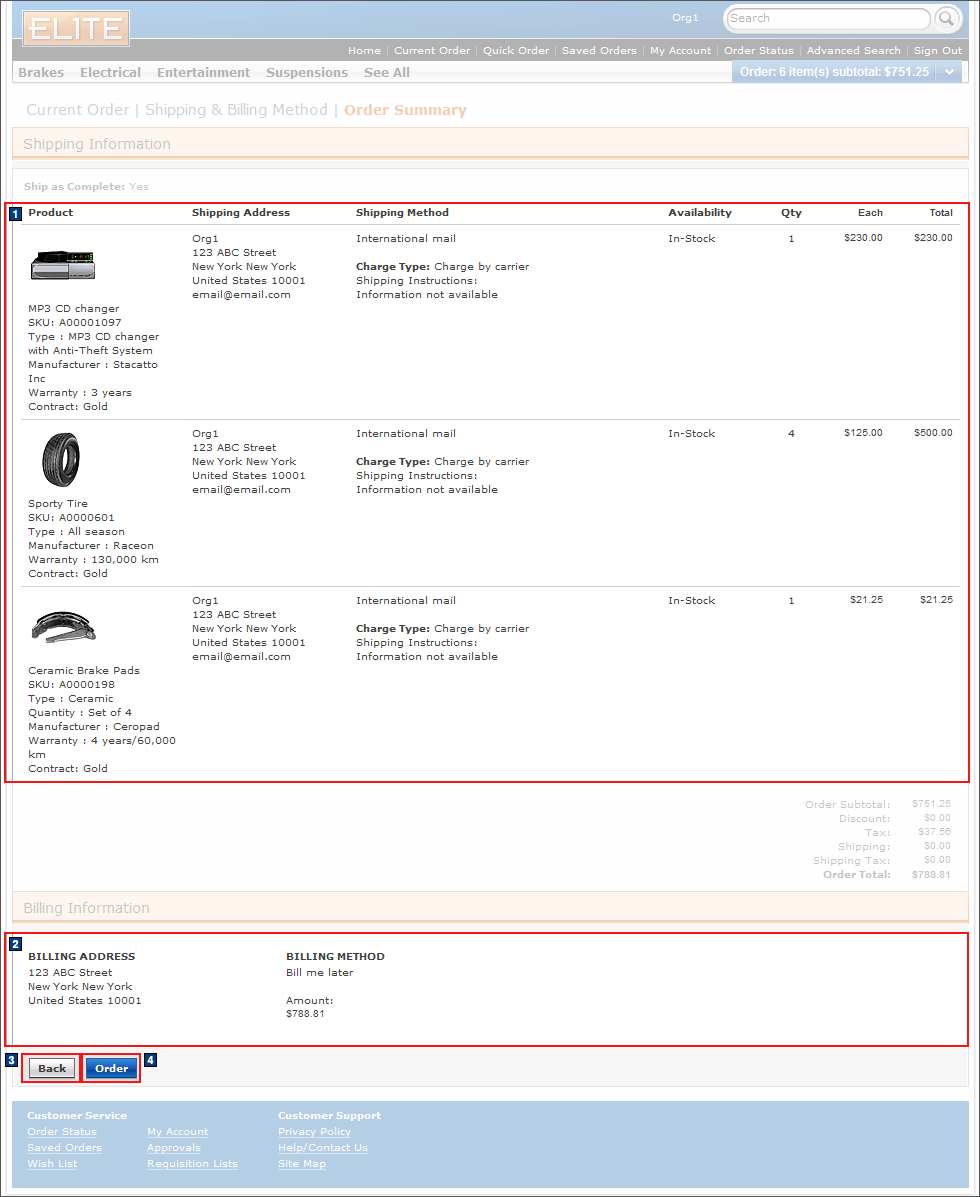Click the search magnifier icon
Screen dimensions: 980x1197
pyautogui.click(x=944, y=18)
